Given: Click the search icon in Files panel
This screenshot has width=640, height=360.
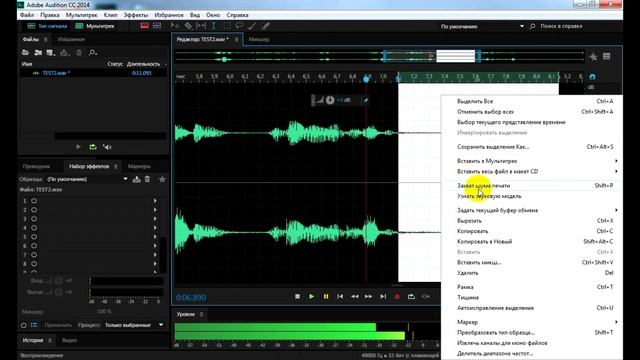Looking at the screenshot, I should click(x=93, y=53).
